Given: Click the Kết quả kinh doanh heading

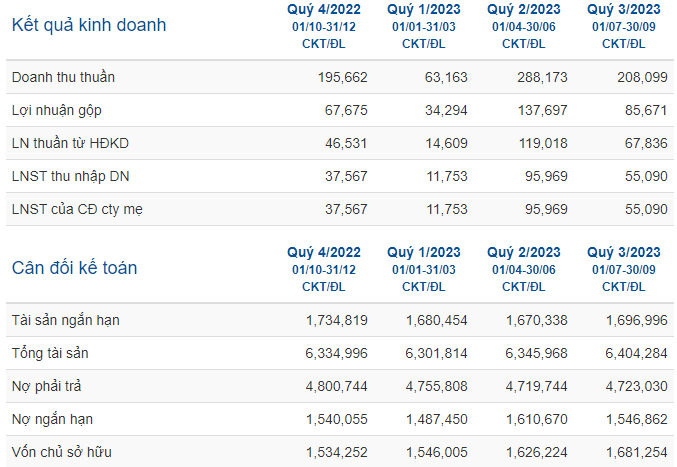Looking at the screenshot, I should pyautogui.click(x=89, y=25).
